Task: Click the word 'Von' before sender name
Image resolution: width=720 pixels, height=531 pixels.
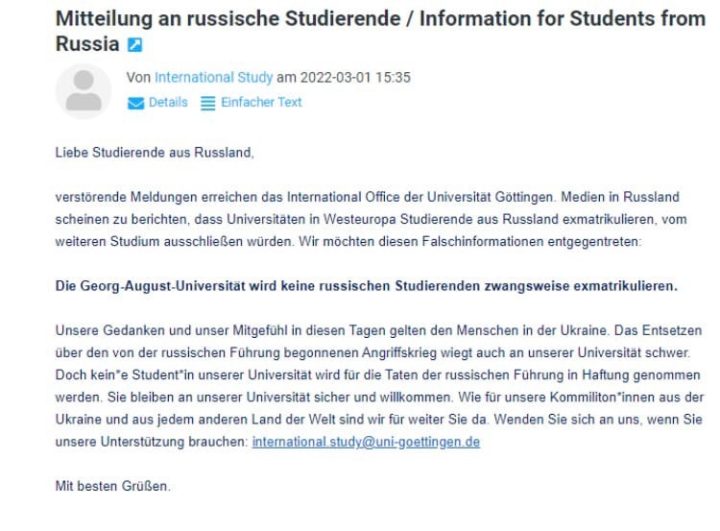Action: (139, 77)
